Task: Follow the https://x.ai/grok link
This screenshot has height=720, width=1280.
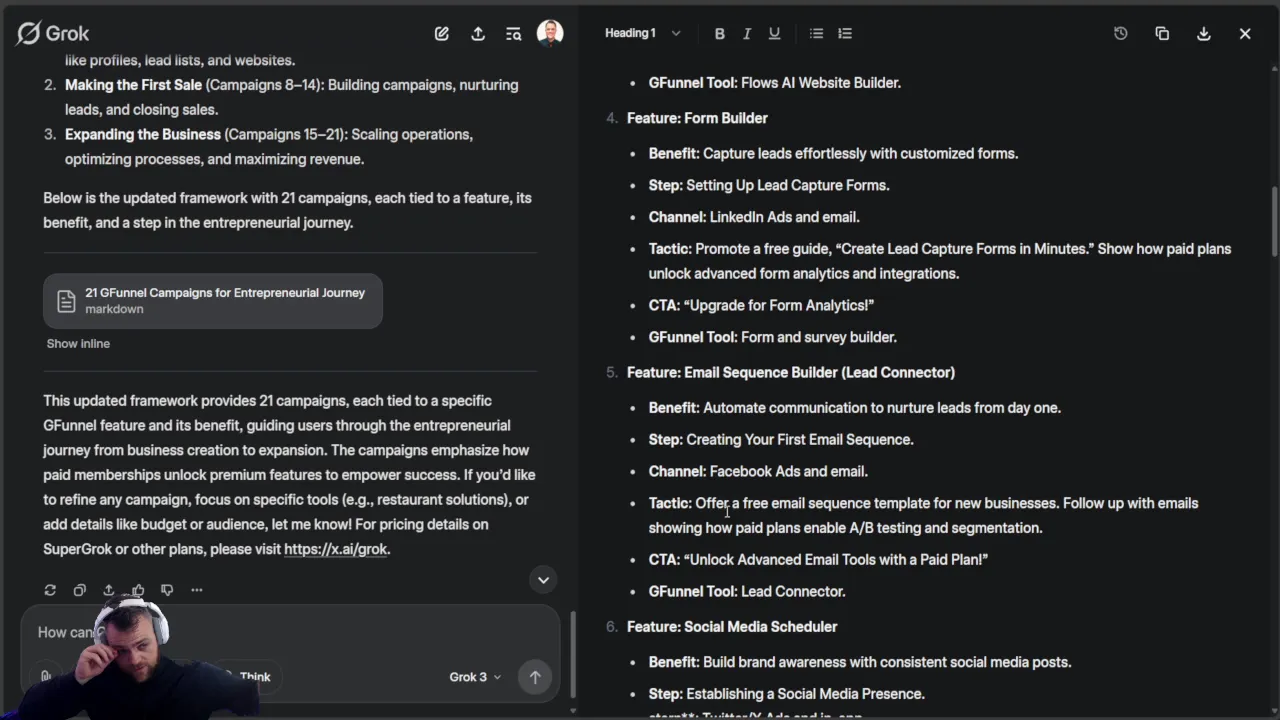Action: pos(336,549)
